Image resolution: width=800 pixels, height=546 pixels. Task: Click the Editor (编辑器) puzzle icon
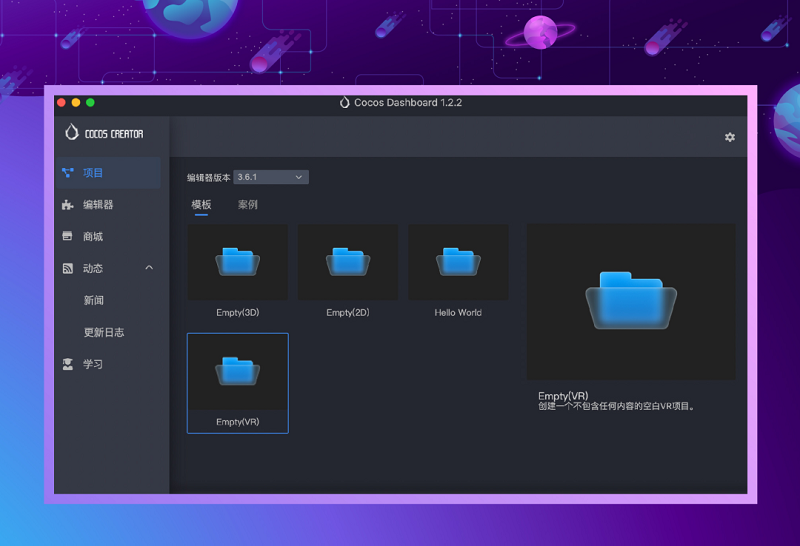coord(68,205)
